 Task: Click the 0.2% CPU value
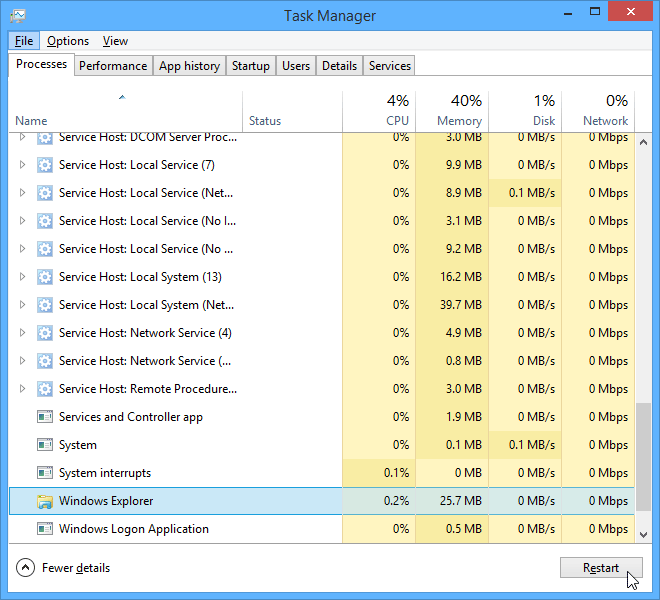coord(396,501)
